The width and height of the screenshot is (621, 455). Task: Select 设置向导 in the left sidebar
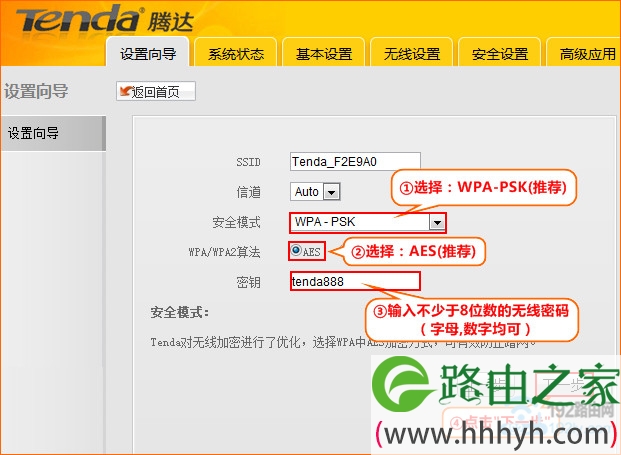[53, 133]
